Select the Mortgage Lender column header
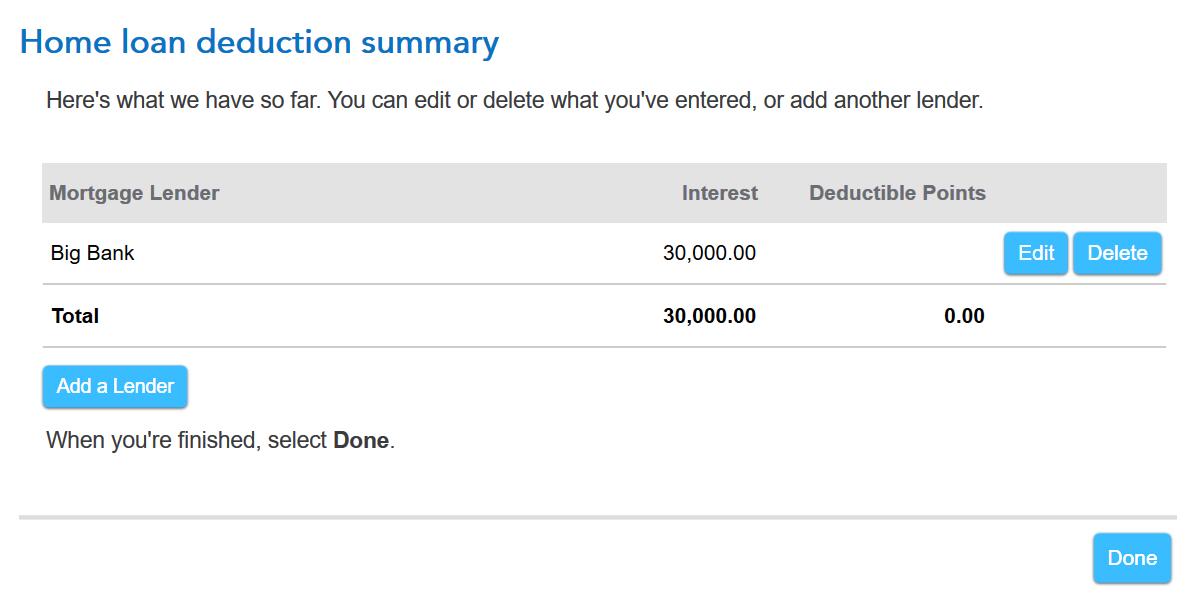Screen dimensions: 1189x603 point(134,193)
